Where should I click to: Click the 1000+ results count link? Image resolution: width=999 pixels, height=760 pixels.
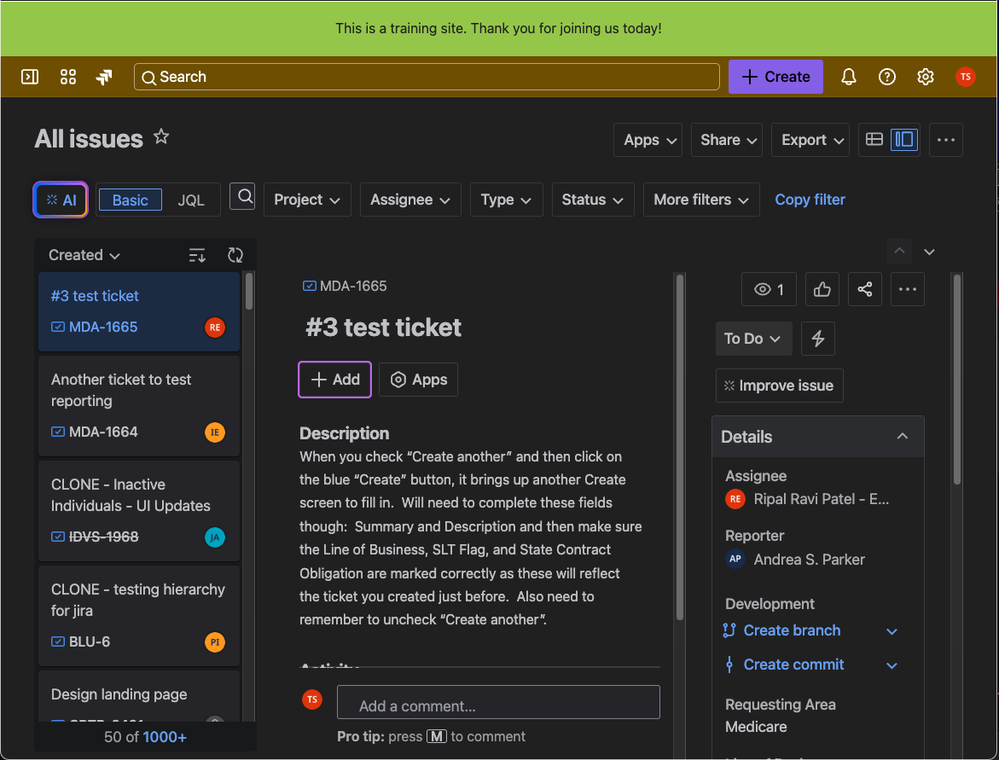pyautogui.click(x=164, y=737)
